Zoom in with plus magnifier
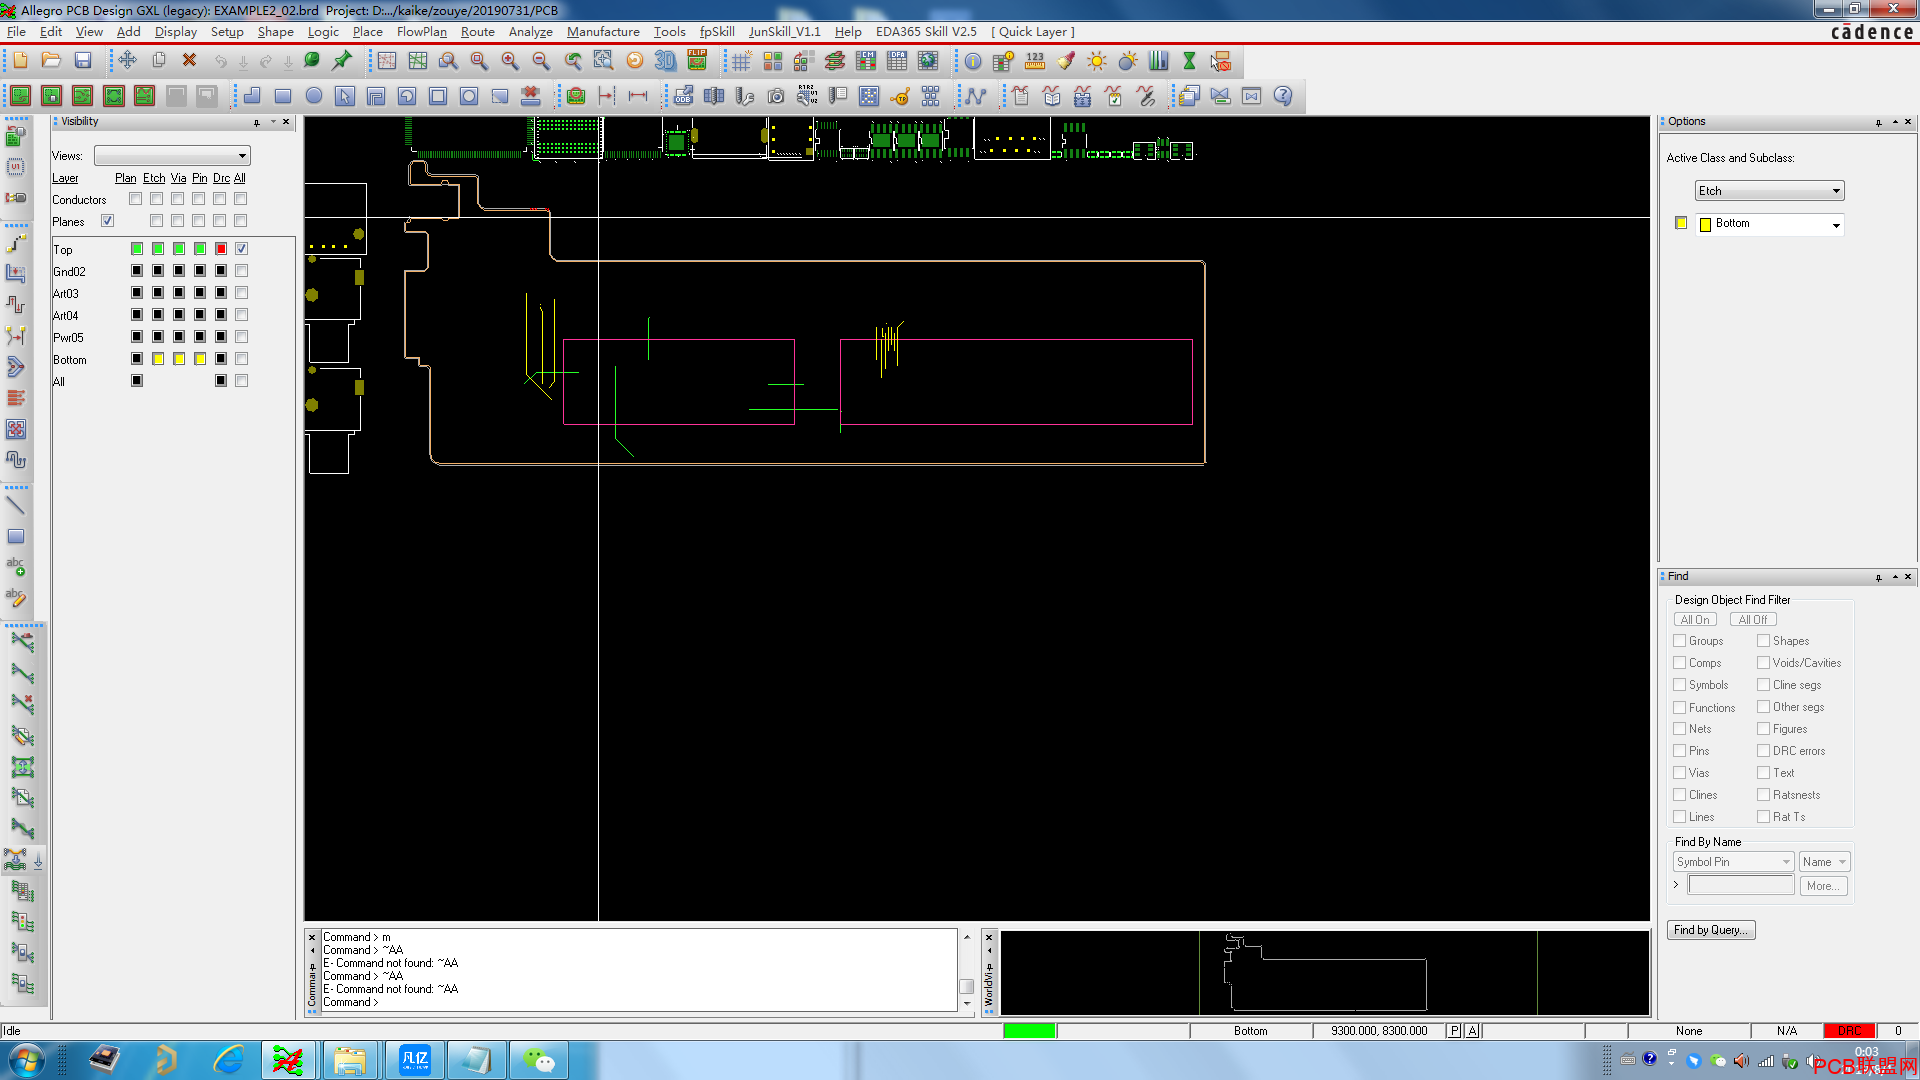Viewport: 1920px width, 1080px height. [510, 61]
